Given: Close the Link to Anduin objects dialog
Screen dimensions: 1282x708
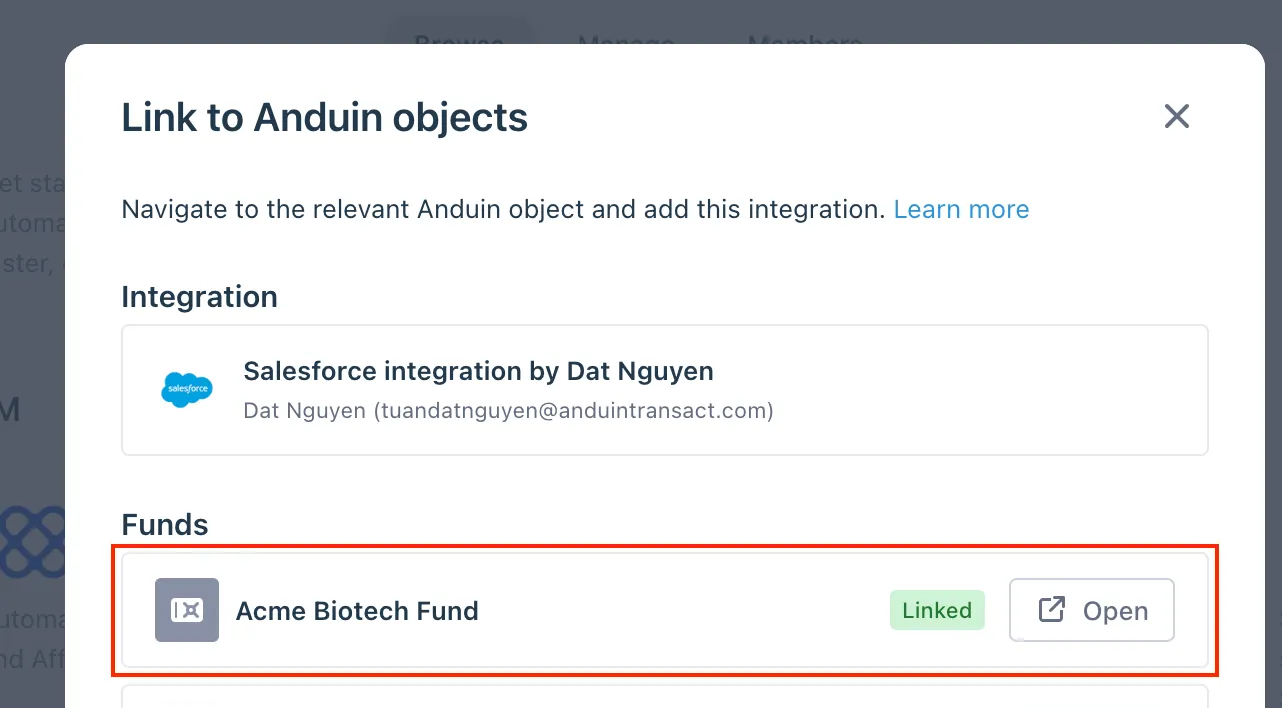Looking at the screenshot, I should [1177, 116].
